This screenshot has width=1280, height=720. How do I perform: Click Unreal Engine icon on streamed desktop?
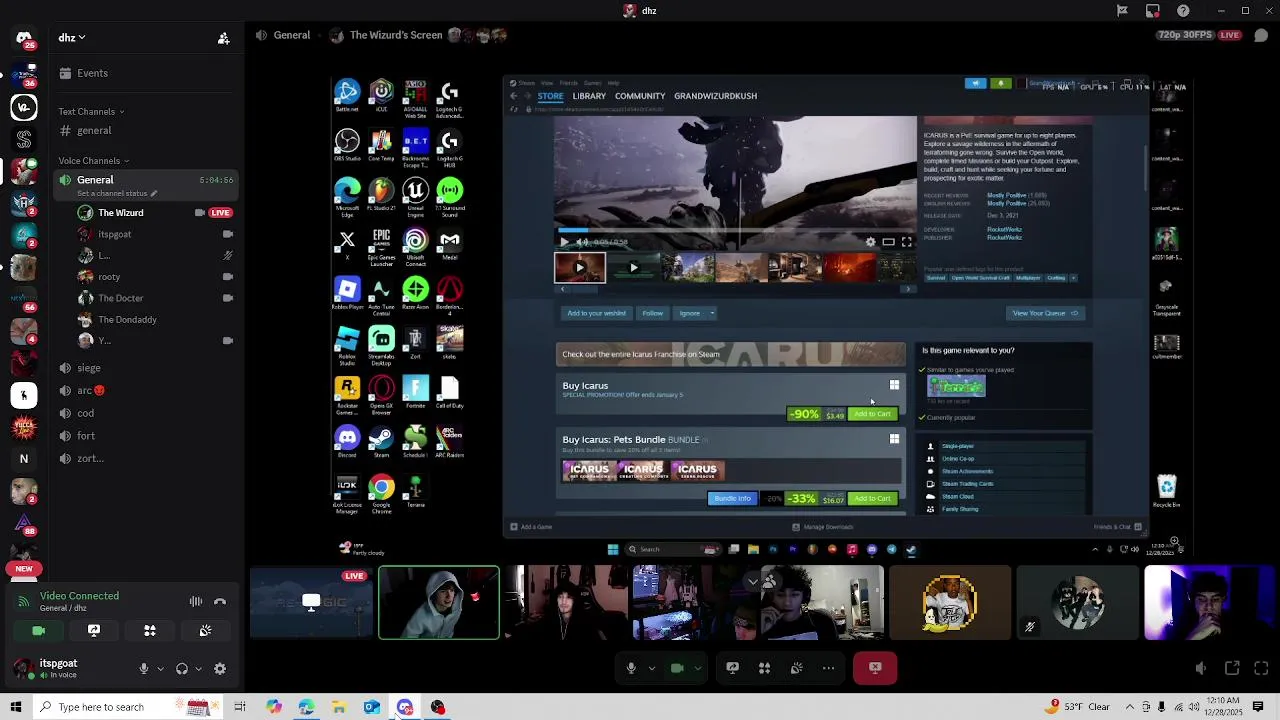[415, 195]
